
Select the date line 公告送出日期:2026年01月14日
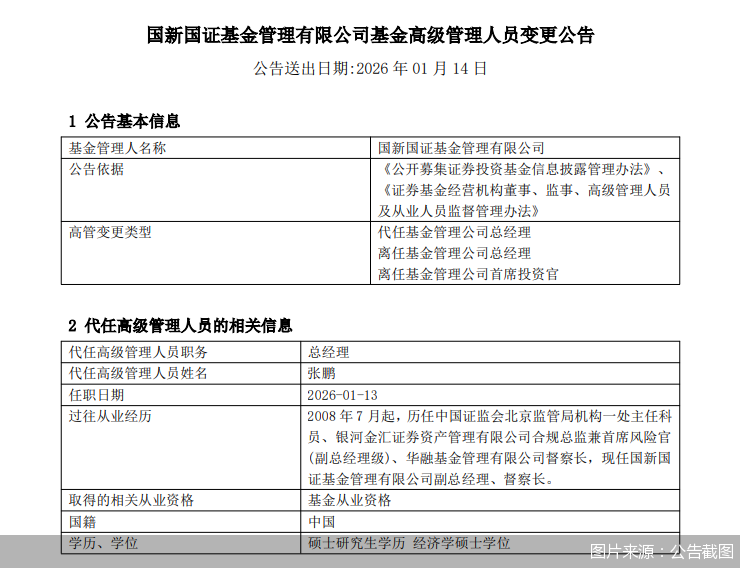[370, 68]
